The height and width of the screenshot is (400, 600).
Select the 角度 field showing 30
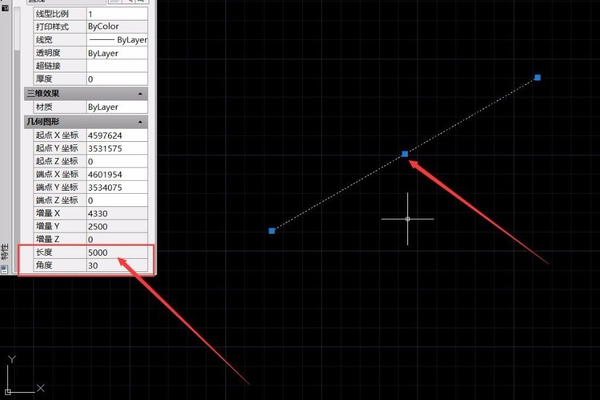118,266
